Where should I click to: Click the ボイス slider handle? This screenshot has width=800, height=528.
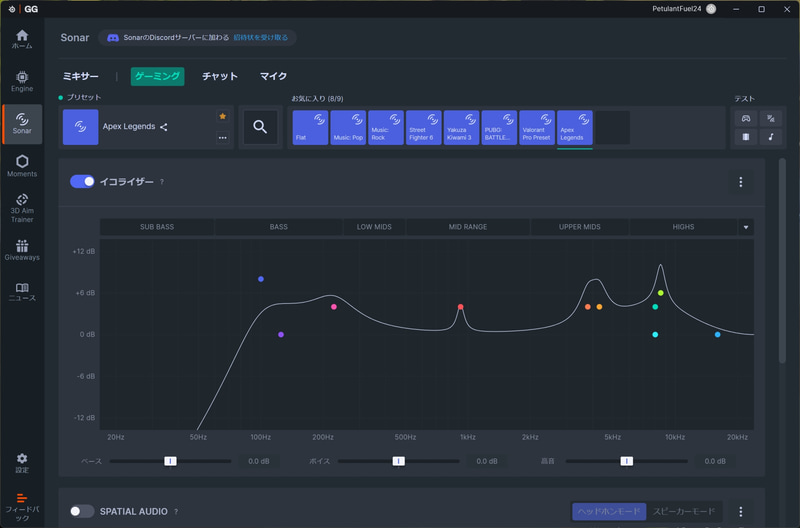398,461
